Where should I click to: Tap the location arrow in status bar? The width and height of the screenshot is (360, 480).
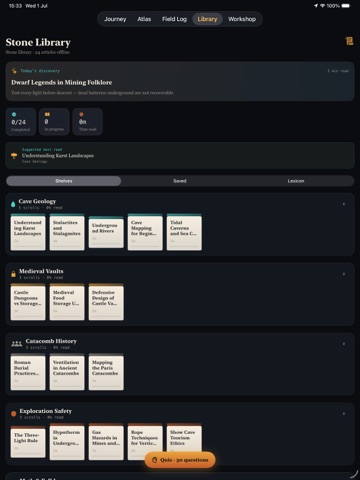(x=316, y=6)
